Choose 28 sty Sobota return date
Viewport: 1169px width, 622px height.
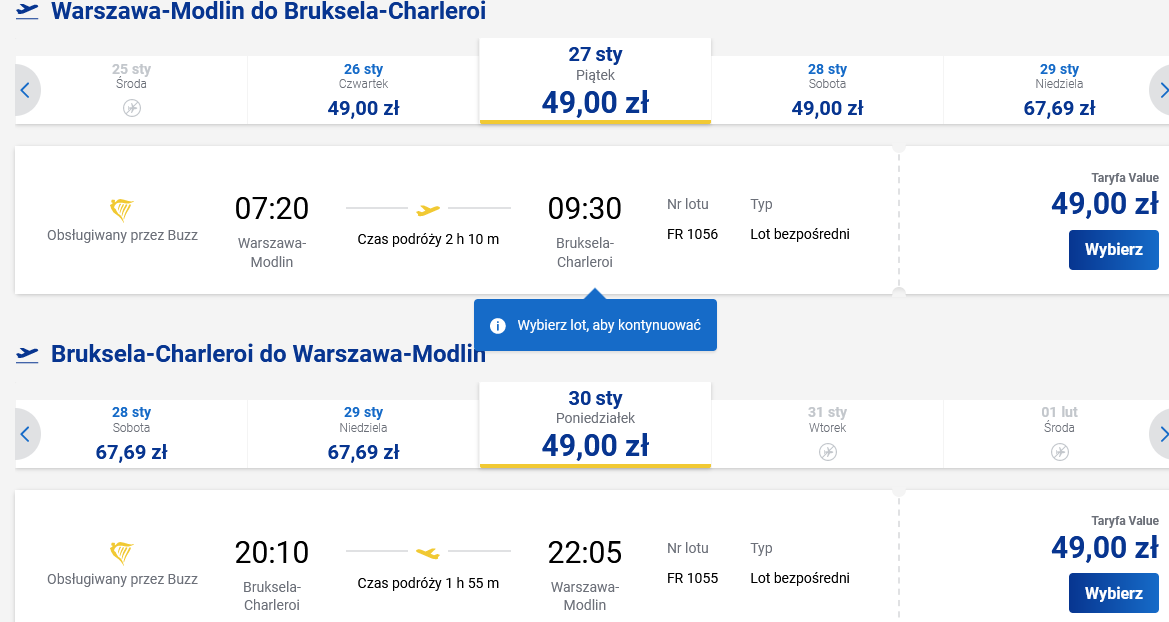pos(131,434)
